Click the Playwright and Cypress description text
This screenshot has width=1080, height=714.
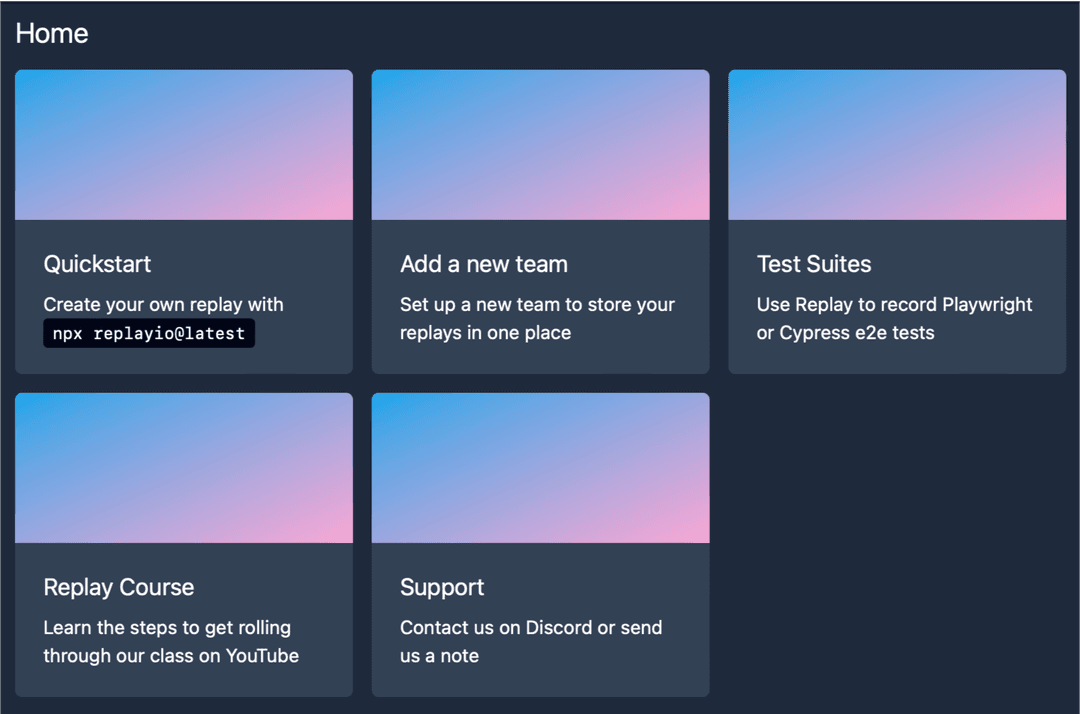(x=893, y=318)
